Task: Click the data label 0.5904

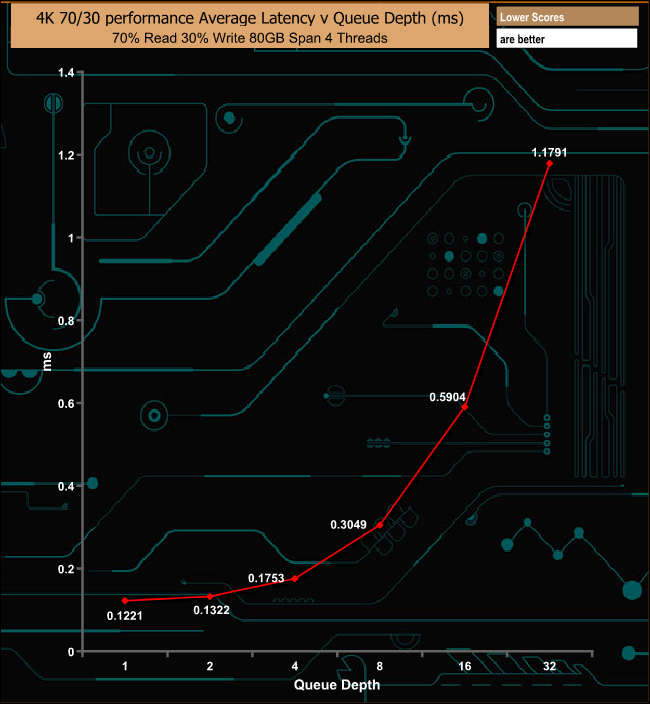Action: 447,397
